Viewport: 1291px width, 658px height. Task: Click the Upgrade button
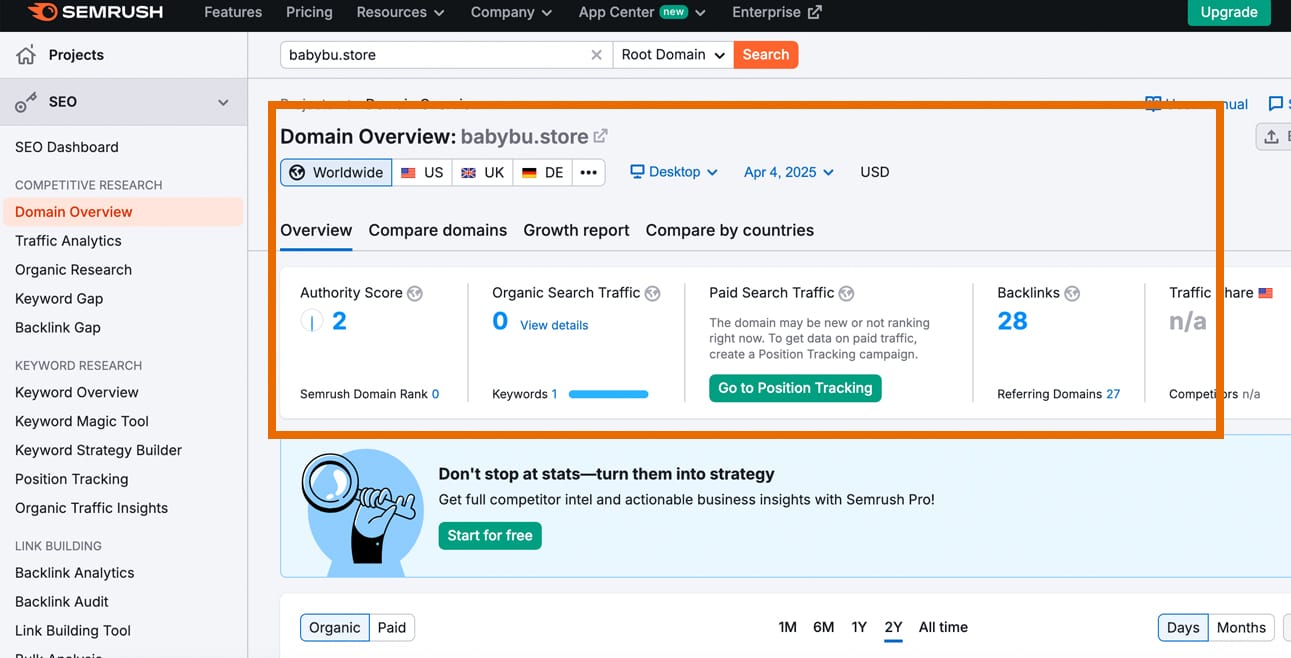tap(1229, 12)
